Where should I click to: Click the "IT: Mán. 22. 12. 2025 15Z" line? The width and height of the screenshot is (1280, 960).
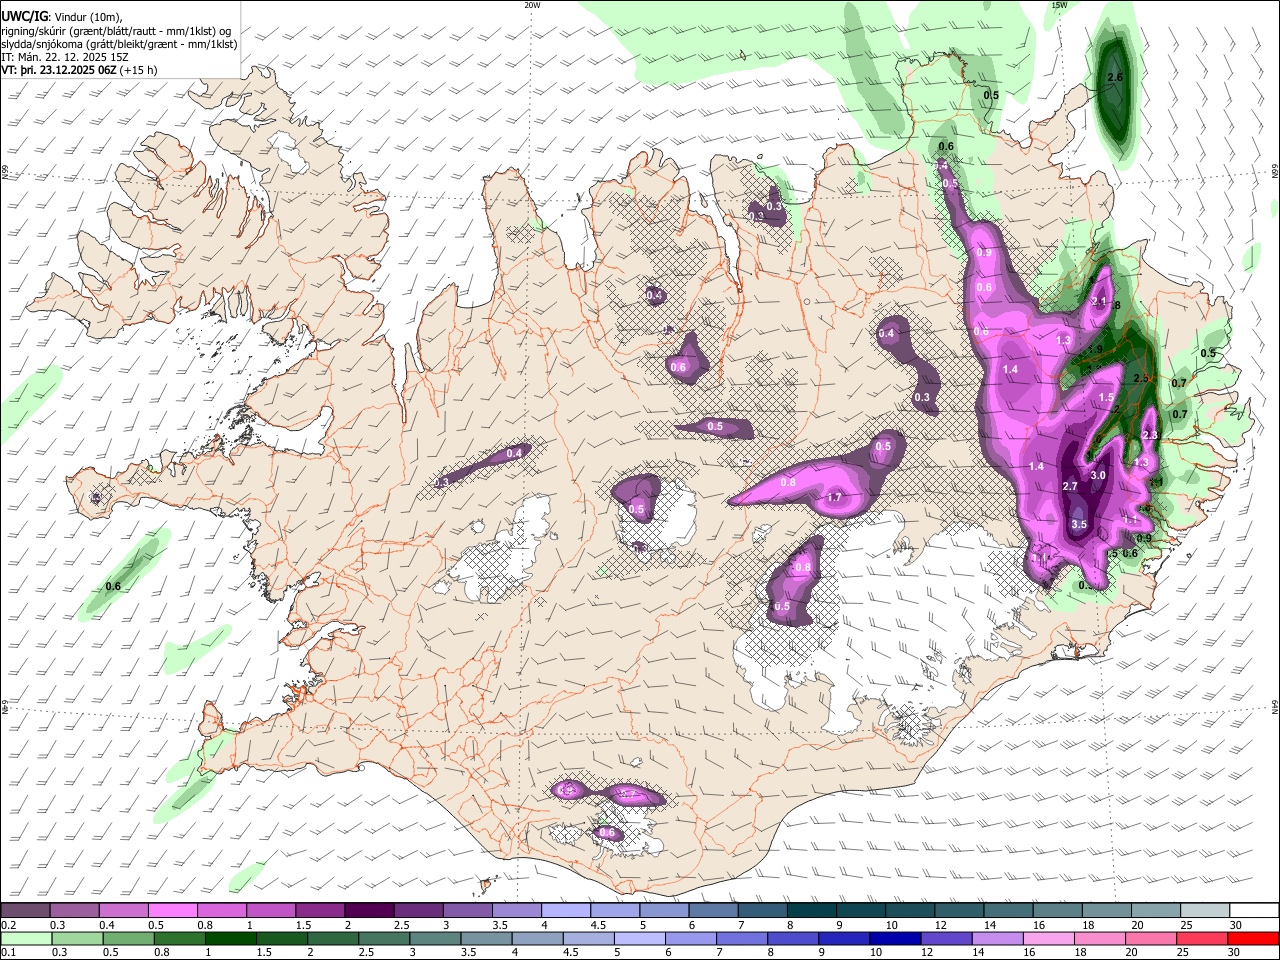(x=65, y=57)
